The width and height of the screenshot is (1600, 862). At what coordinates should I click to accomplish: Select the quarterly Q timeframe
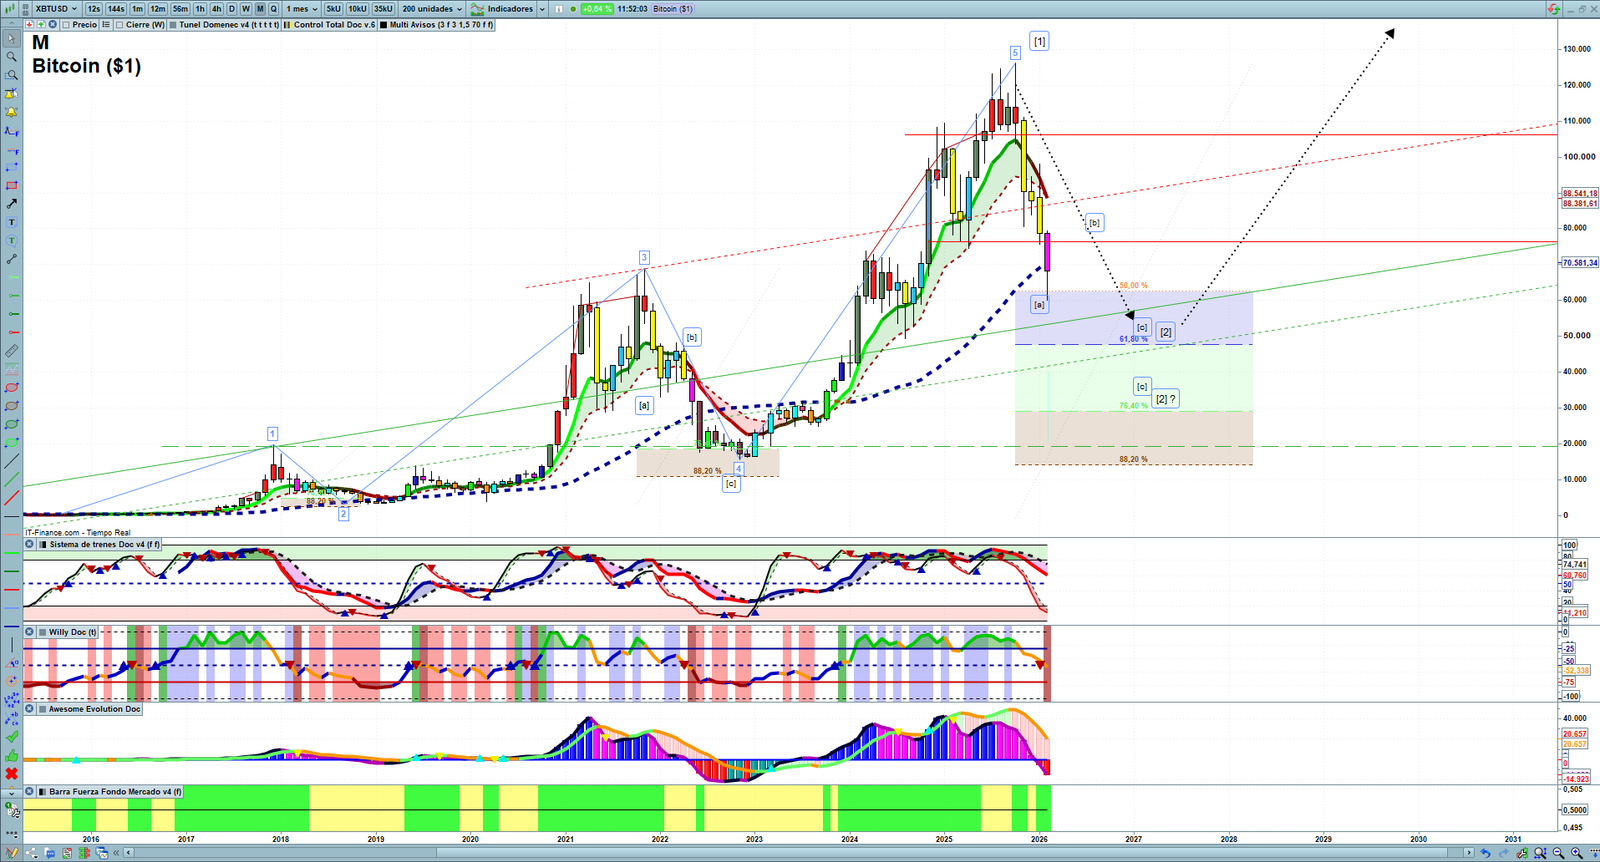[273, 9]
